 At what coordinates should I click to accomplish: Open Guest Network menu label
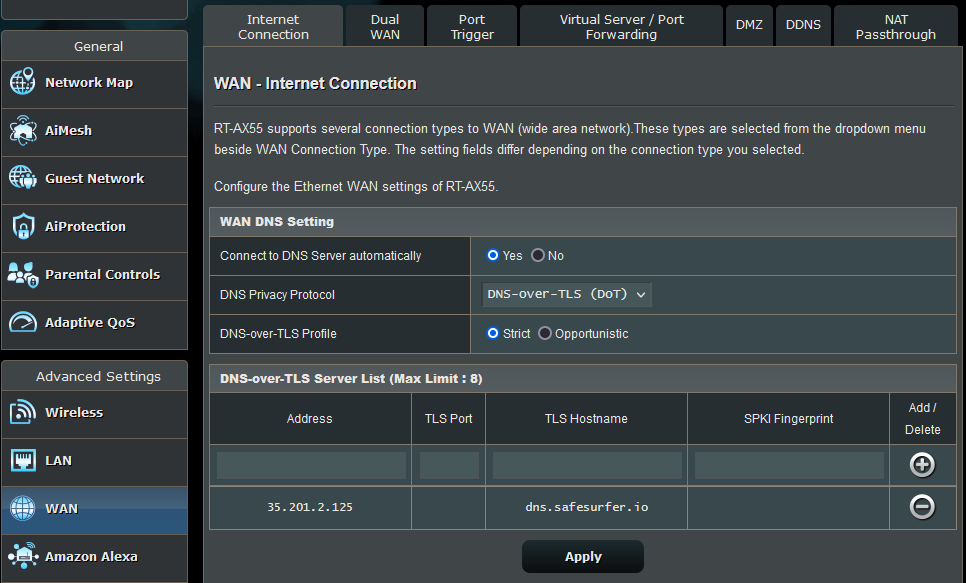[94, 179]
